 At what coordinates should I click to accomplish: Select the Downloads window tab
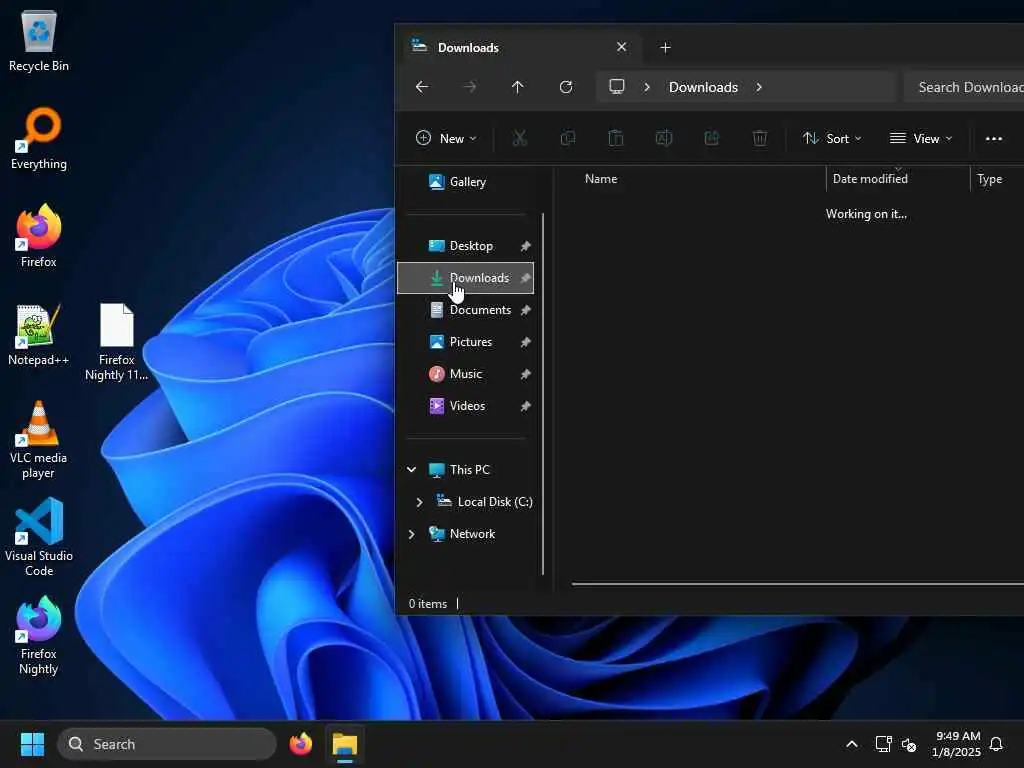[x=519, y=47]
